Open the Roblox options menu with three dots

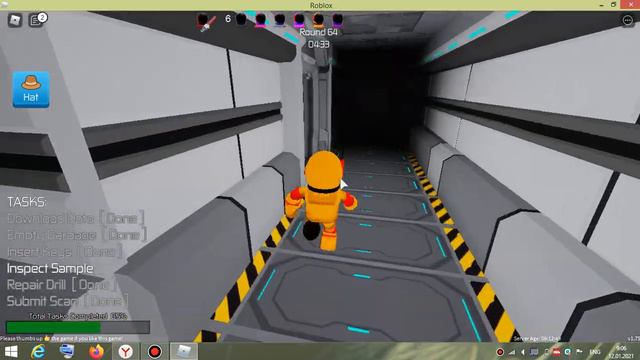pyautogui.click(x=627, y=20)
